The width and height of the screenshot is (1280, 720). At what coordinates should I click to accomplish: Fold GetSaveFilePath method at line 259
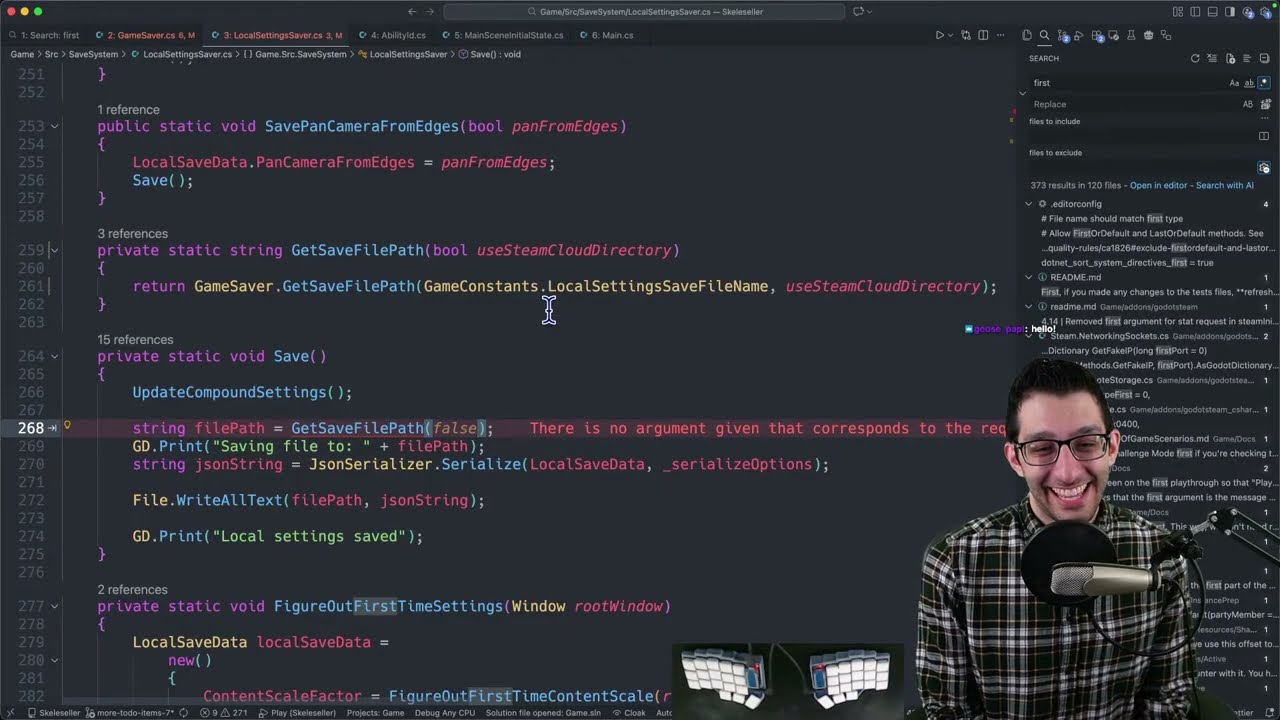(55, 250)
